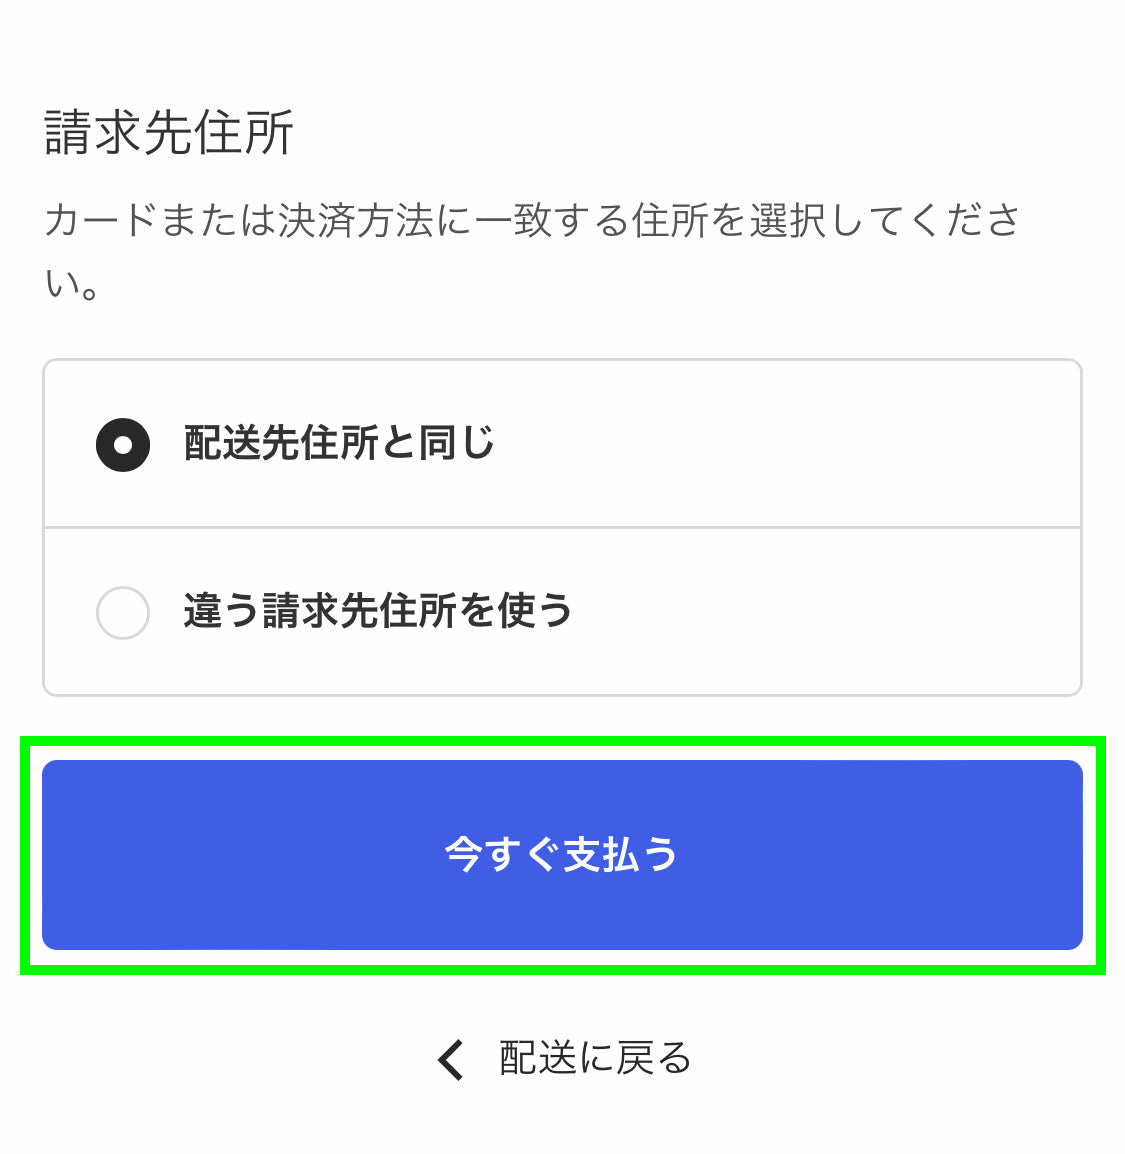
Task: Click the blue pay-now button's left edge
Action: click(x=70, y=855)
